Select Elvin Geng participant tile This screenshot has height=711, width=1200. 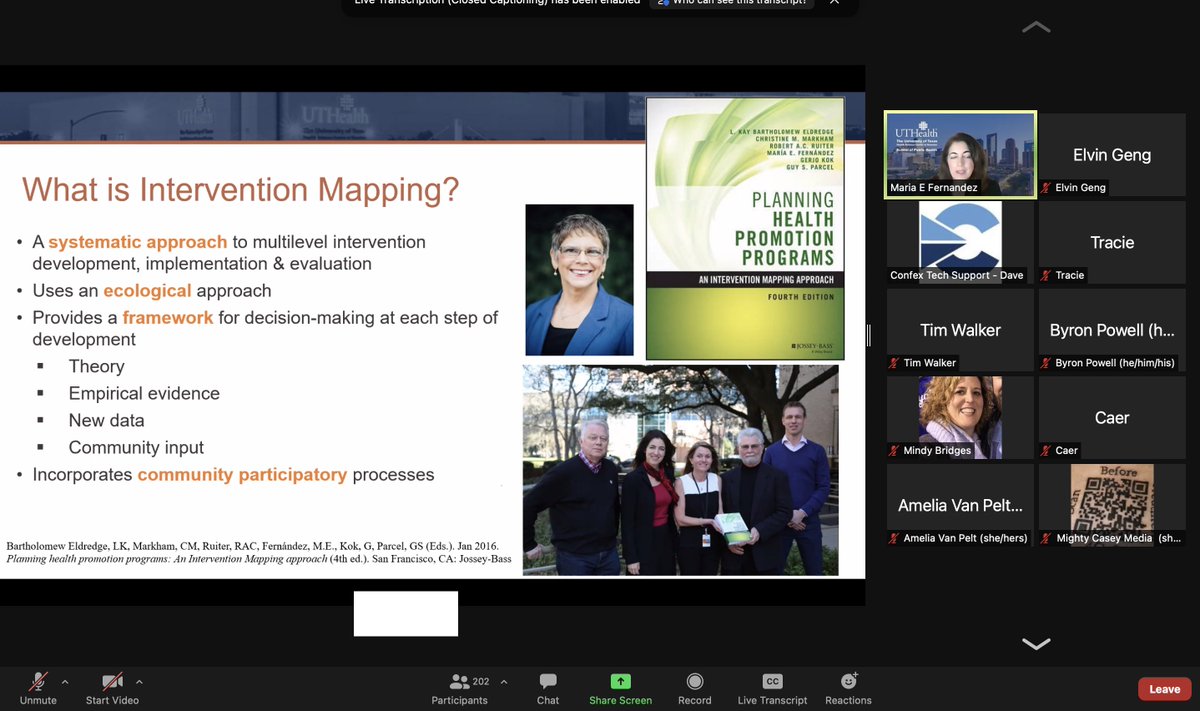point(1112,154)
